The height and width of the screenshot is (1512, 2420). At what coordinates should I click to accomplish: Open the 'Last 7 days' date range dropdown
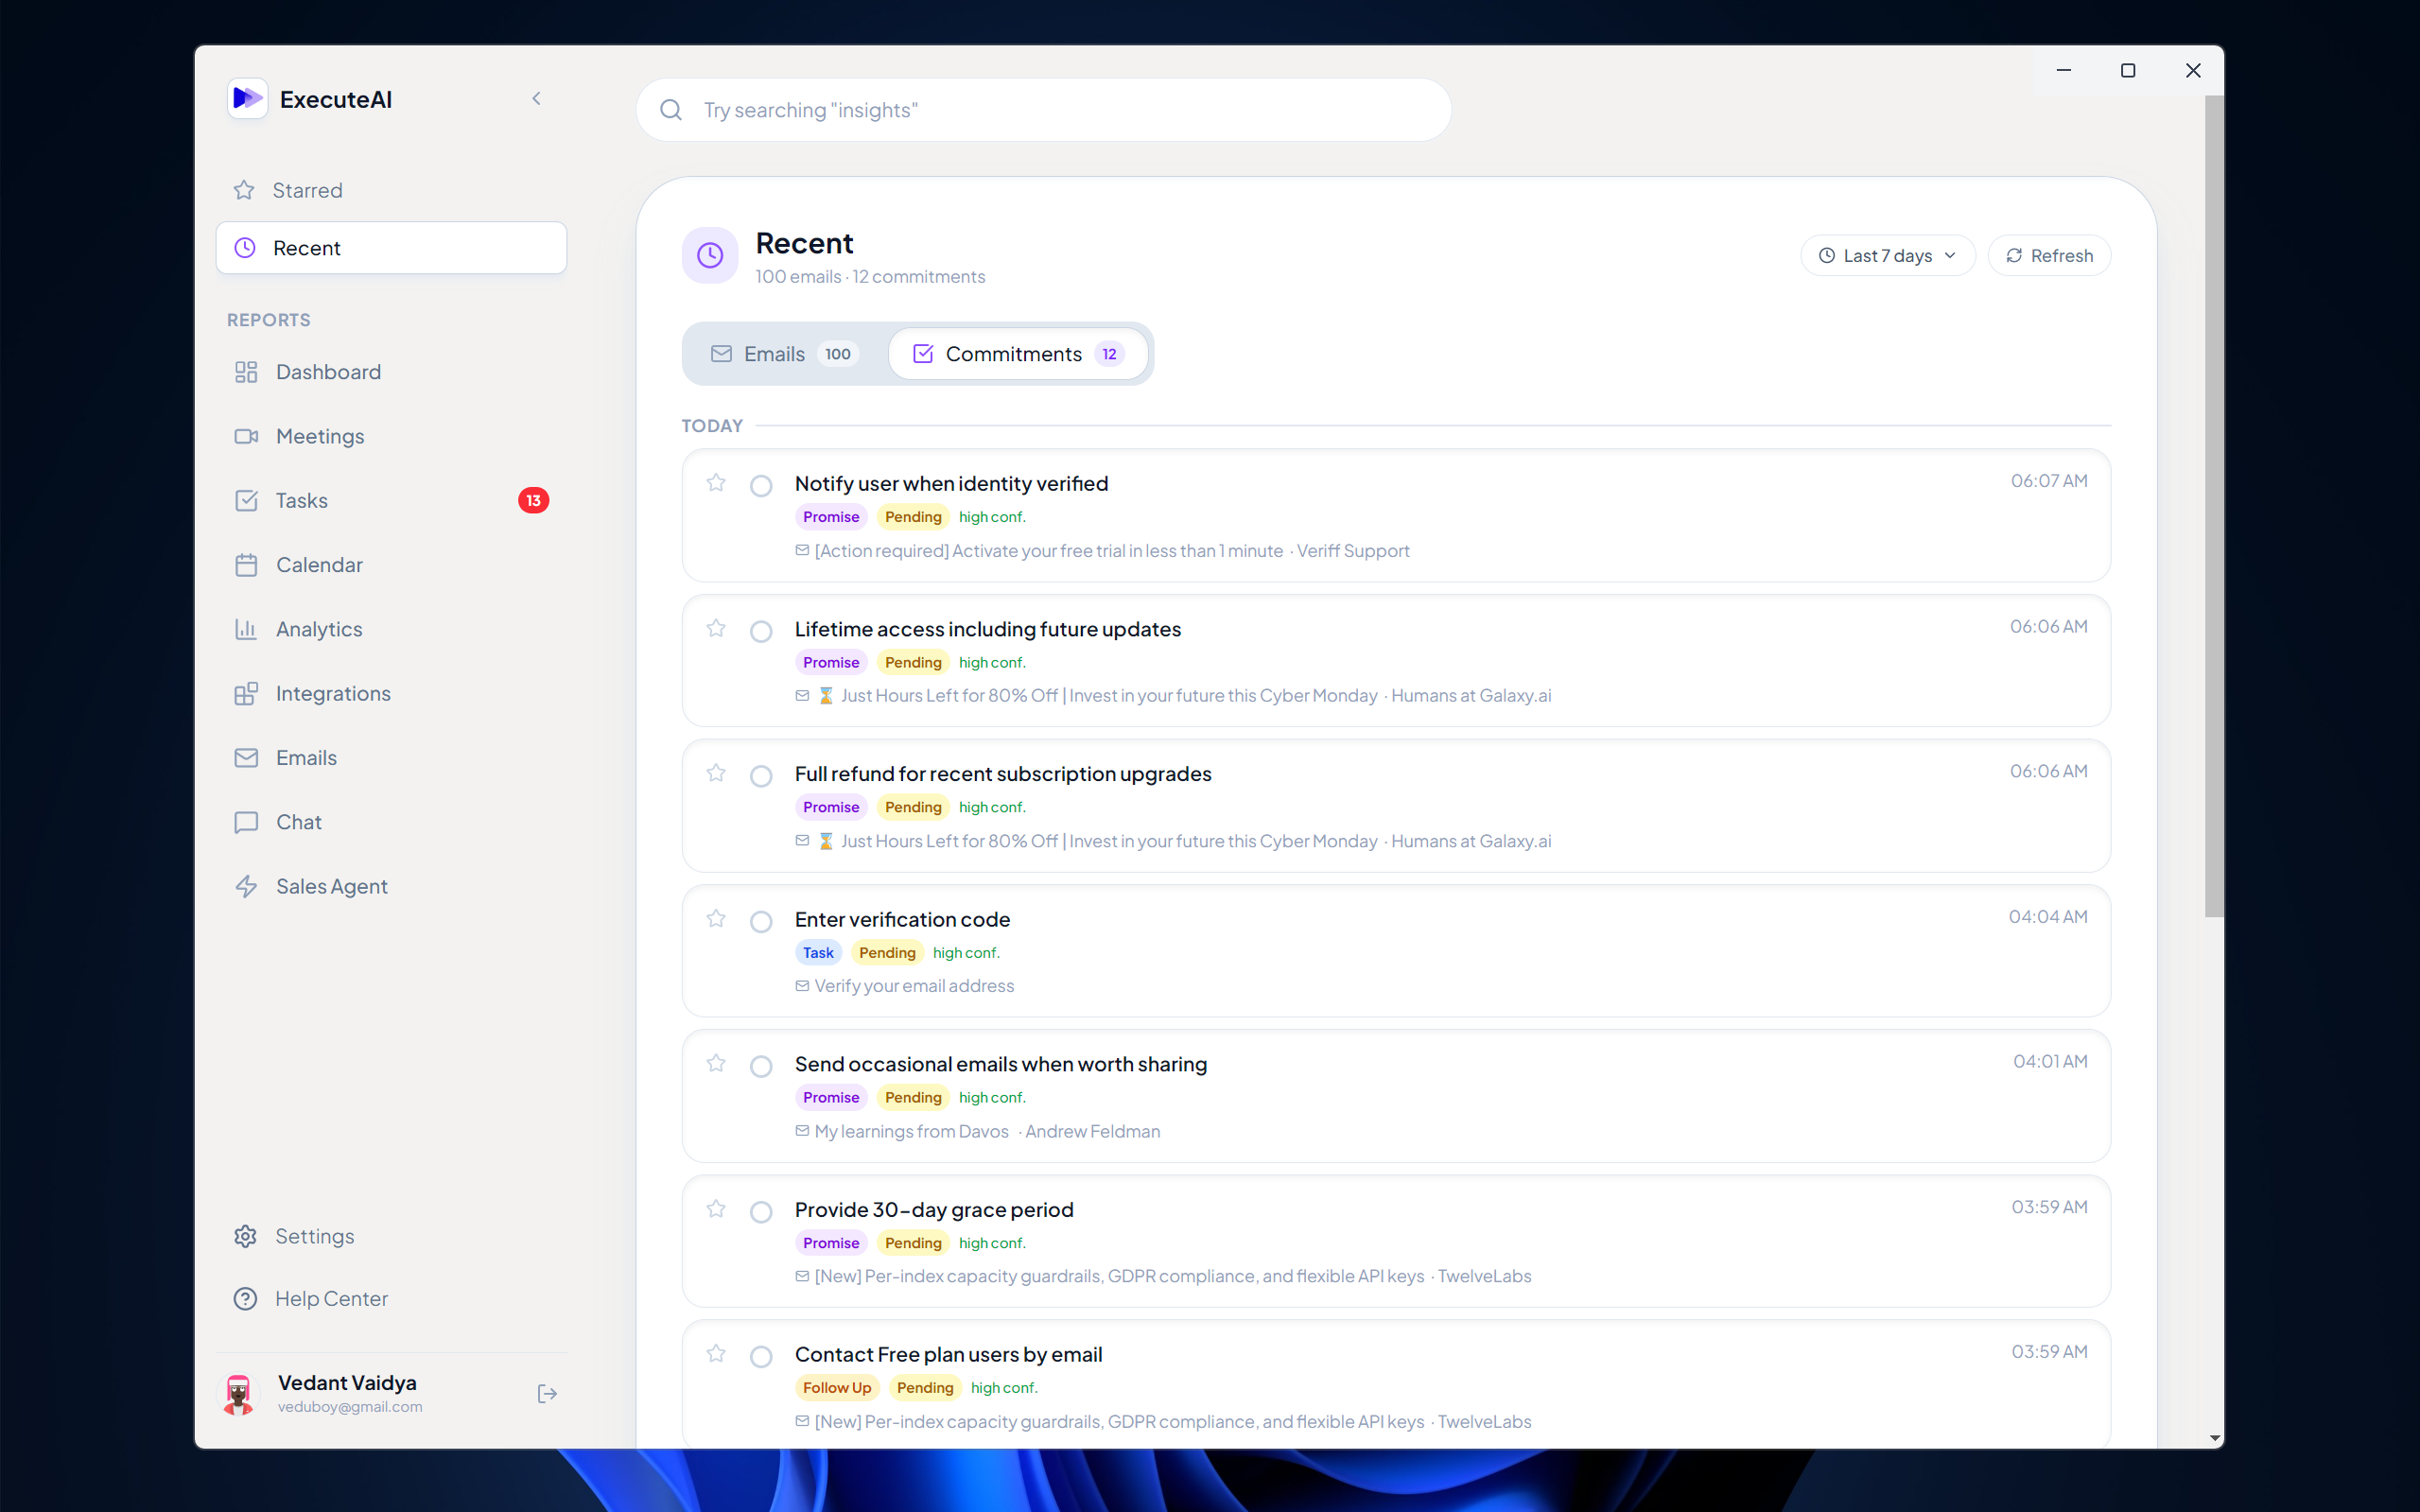click(x=1887, y=256)
